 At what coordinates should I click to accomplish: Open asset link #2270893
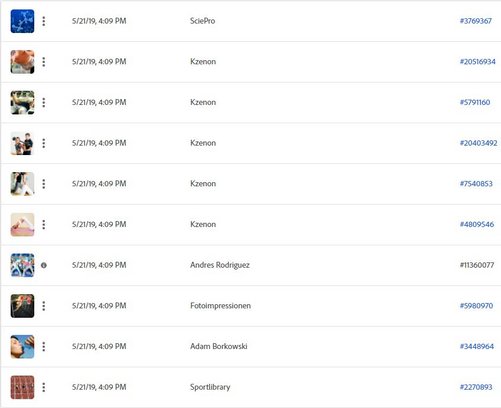[476, 387]
